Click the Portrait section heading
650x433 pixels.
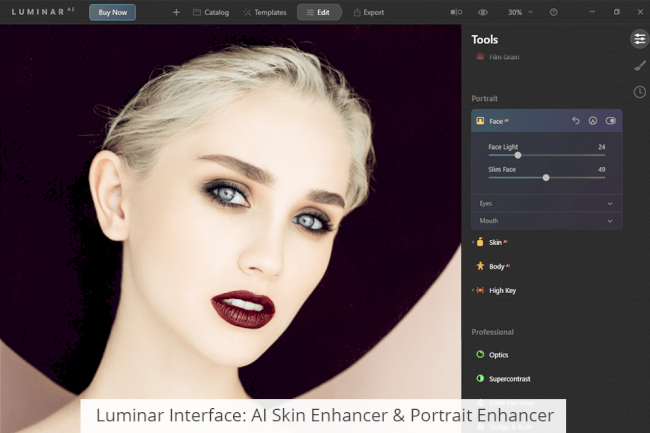point(485,99)
